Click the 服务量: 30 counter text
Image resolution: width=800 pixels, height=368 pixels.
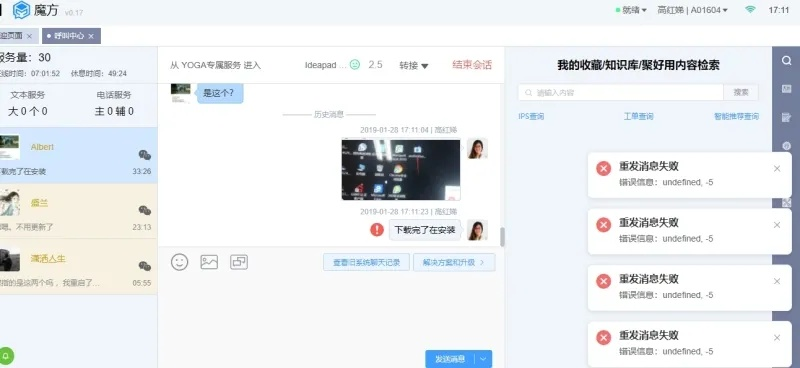click(25, 58)
